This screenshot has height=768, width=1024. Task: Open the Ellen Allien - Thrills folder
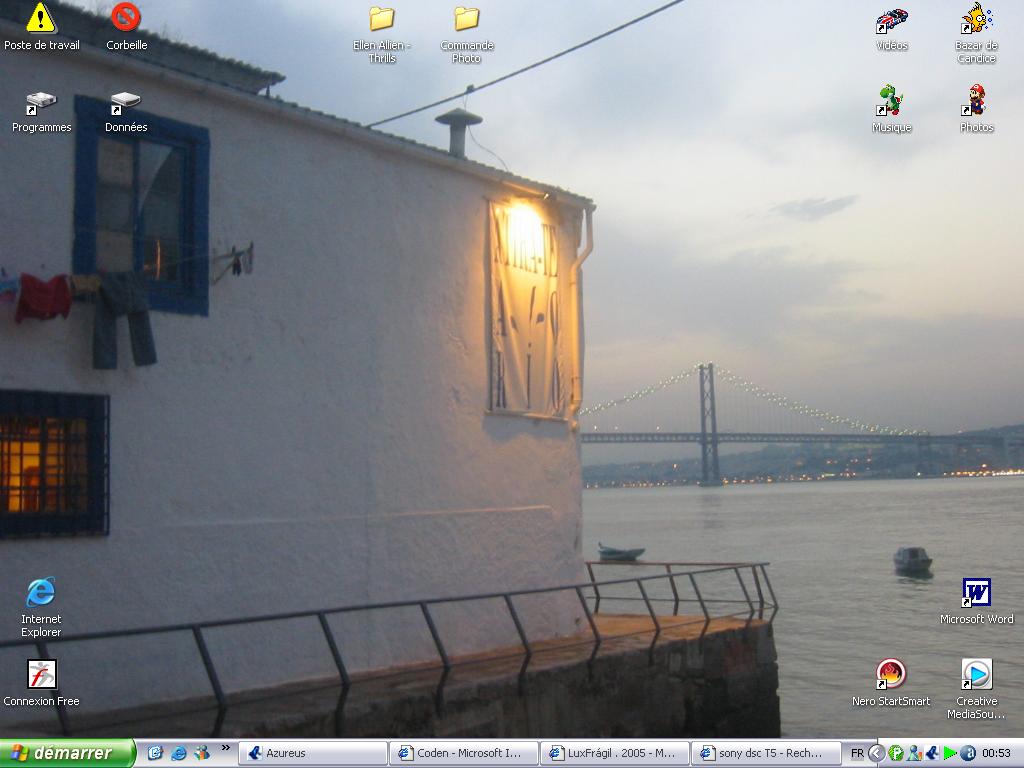[381, 19]
